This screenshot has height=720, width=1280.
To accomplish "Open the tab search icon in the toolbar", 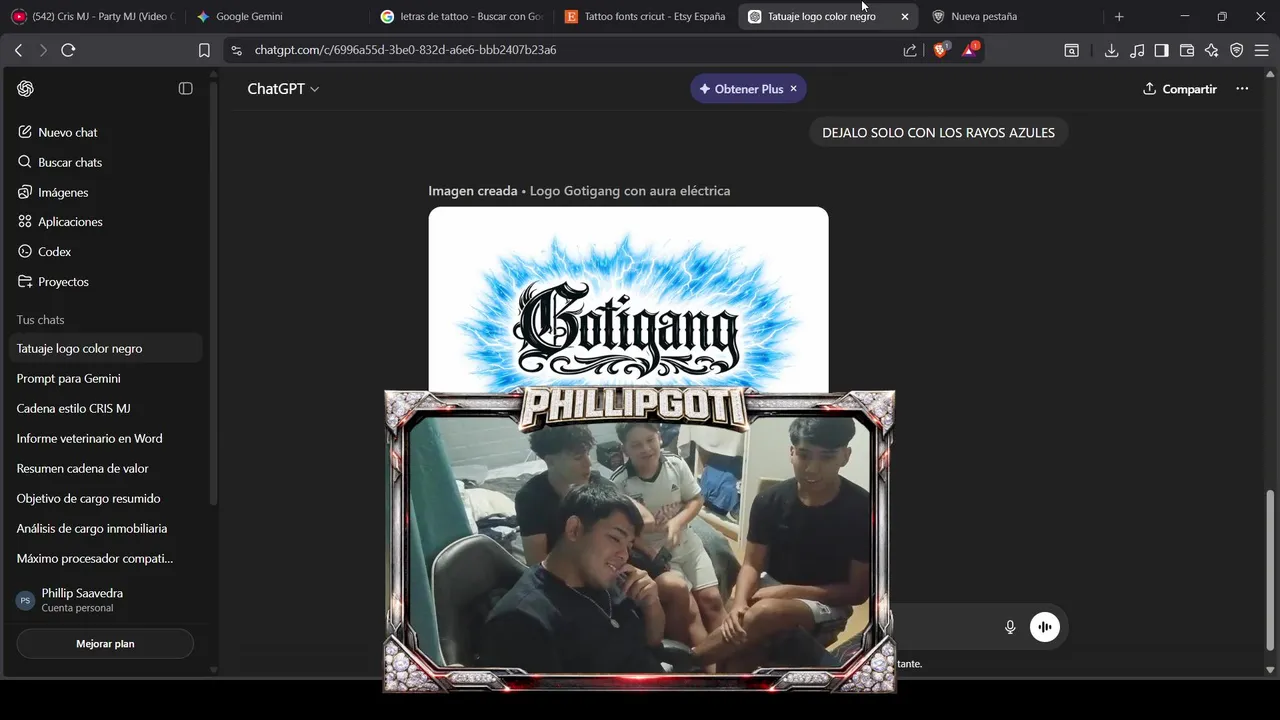I will click(1072, 50).
